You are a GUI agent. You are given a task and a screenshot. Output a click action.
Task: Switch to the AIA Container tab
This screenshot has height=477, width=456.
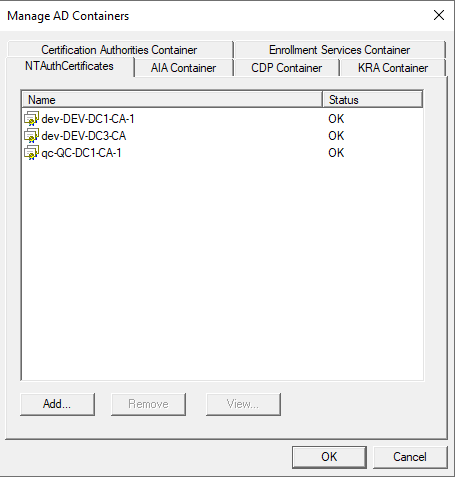[183, 68]
